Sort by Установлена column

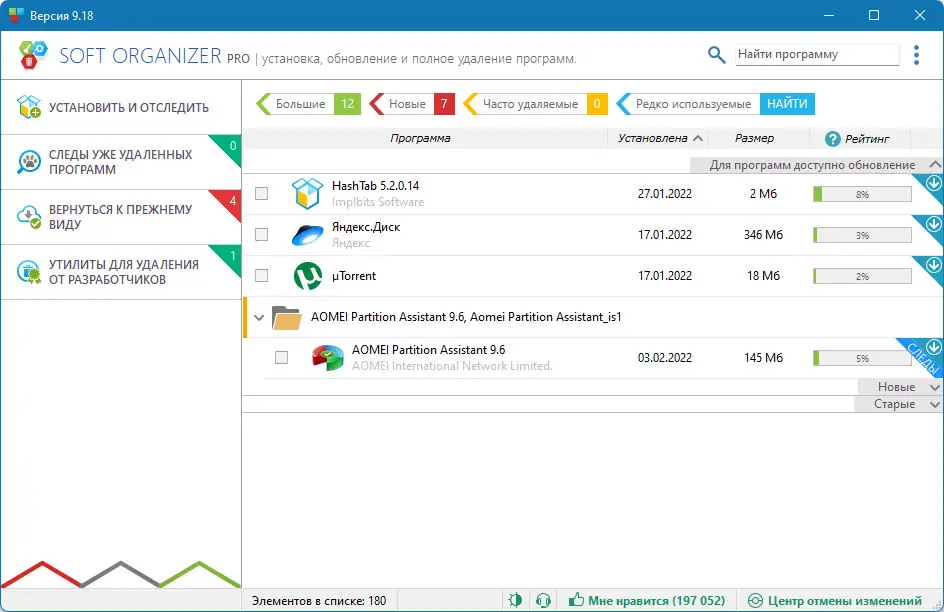pos(659,138)
